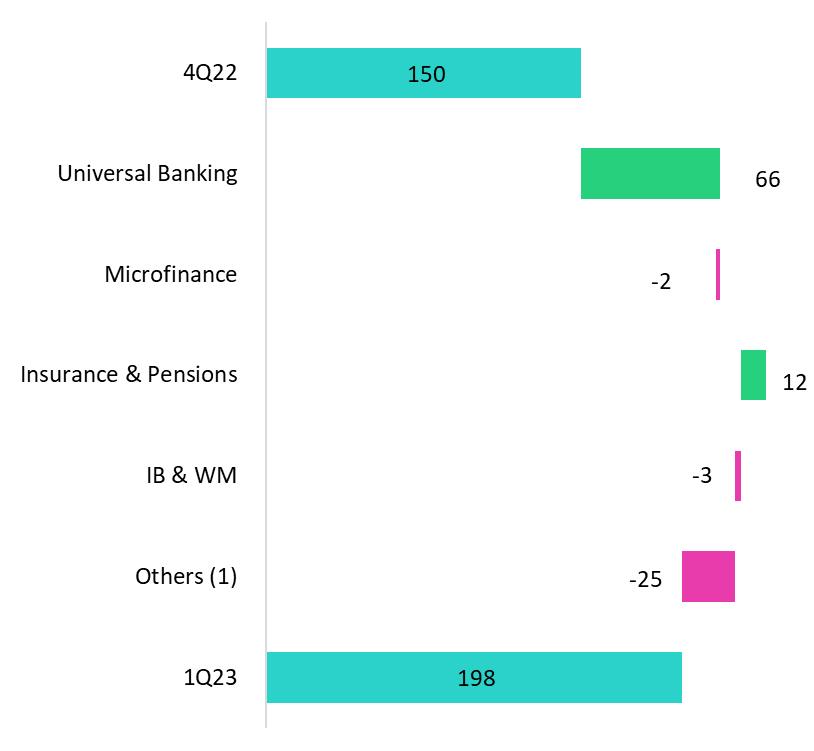
Task: Select the Universal Banking axis label
Action: [x=148, y=173]
